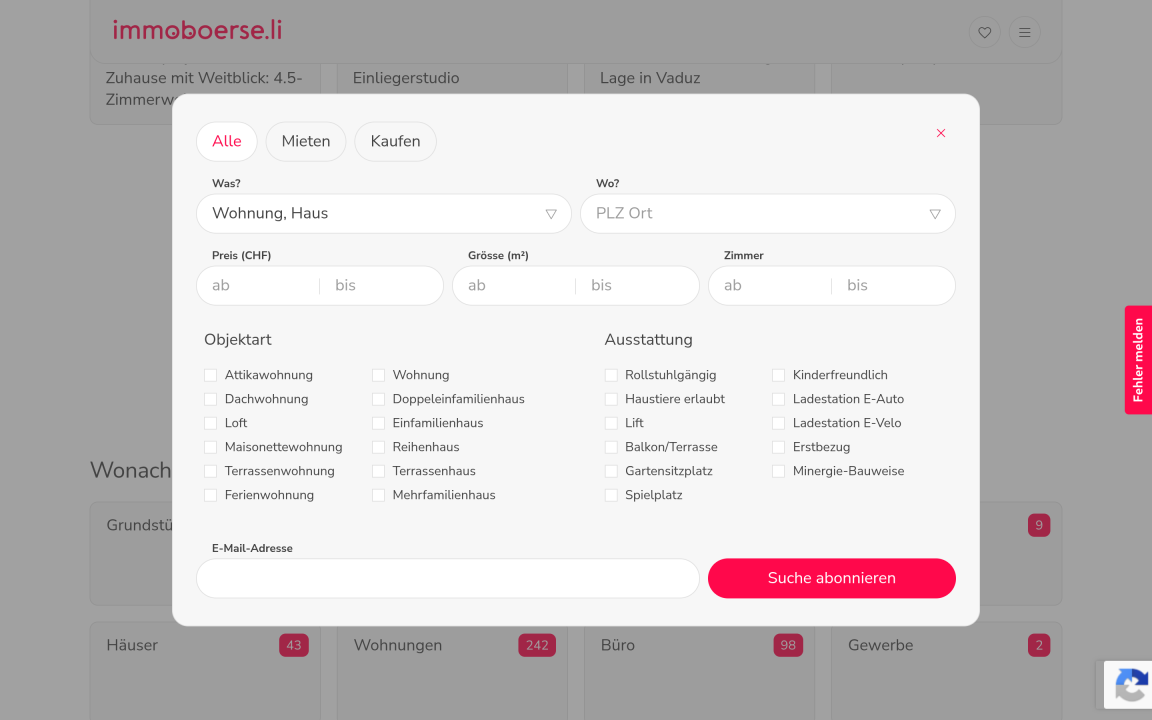Tick the Ferienwohnung checkbox
Screen dimensions: 1152x720
pos(211,495)
